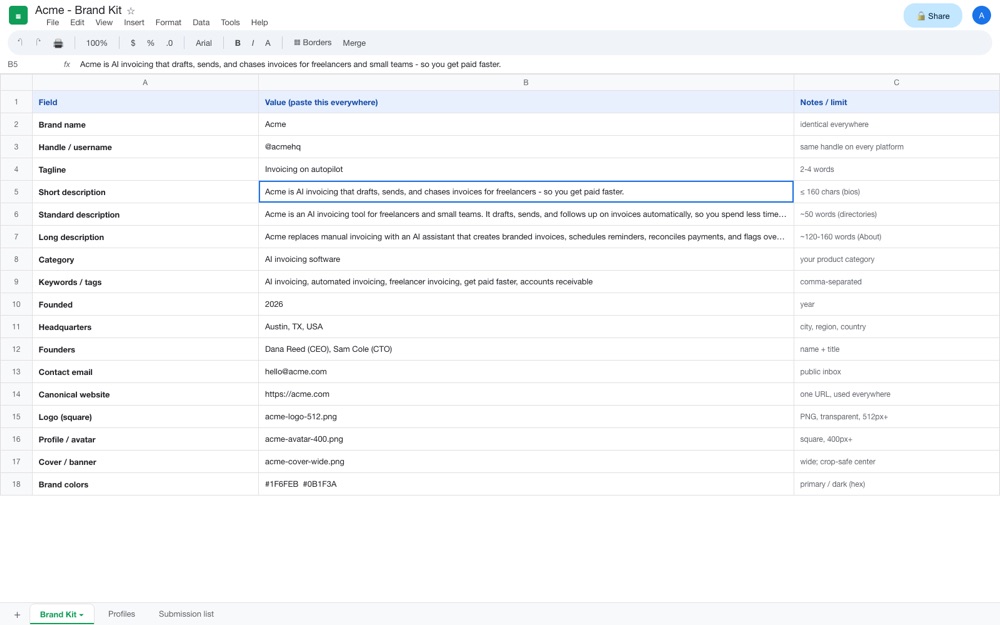Add a new sheet with plus icon
Screen dimensions: 1000x625
[x=17, y=615]
